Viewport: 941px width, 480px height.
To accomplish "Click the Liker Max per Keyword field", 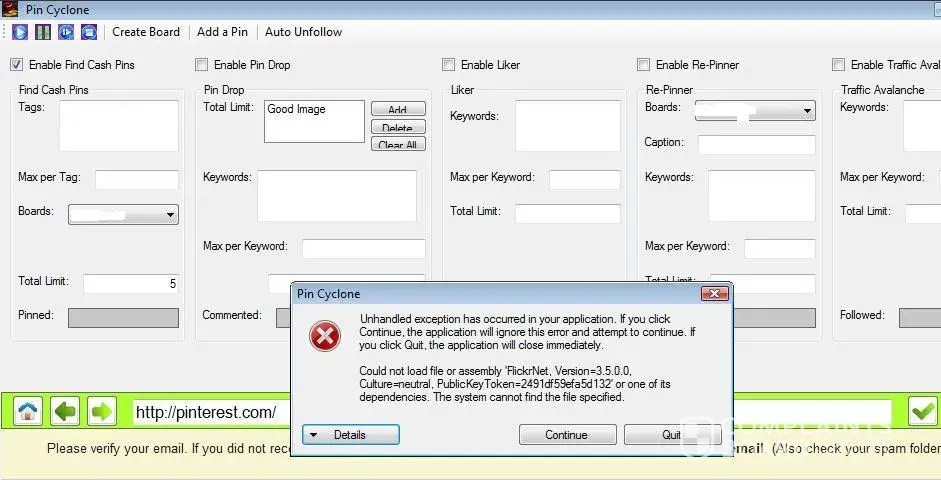I will click(585, 180).
